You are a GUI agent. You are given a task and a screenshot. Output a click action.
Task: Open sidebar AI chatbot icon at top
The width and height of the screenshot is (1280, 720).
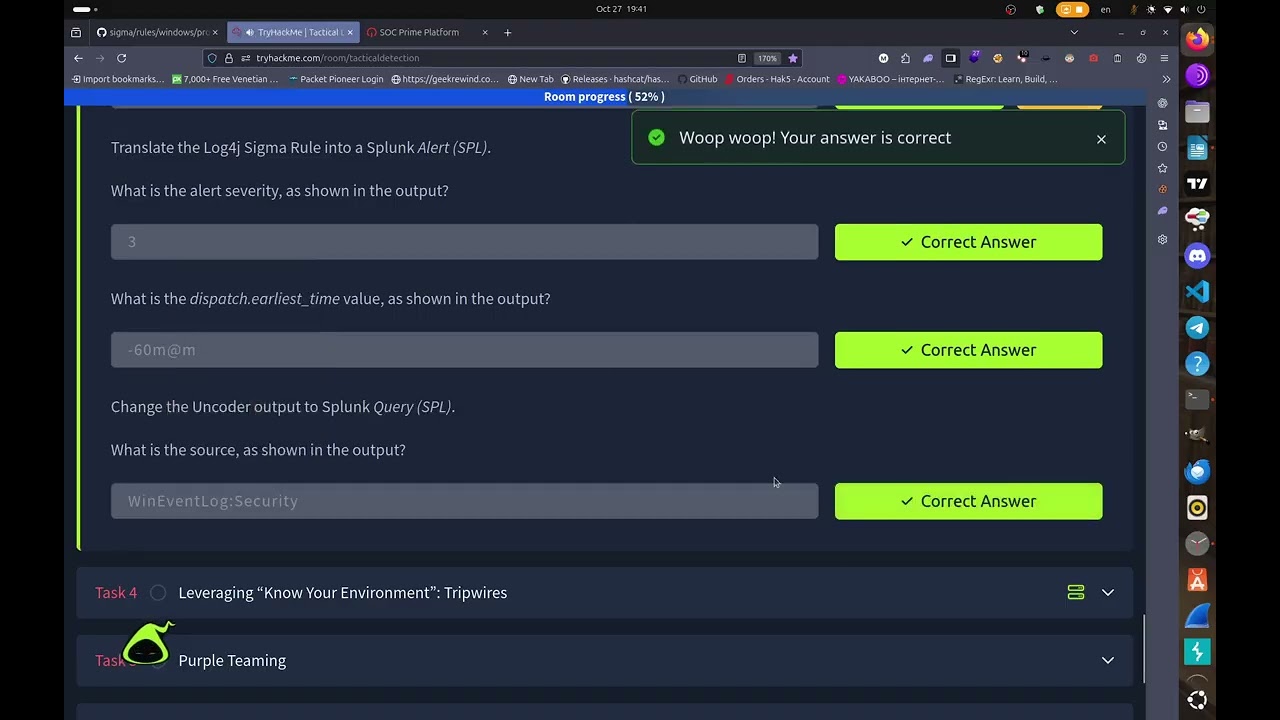point(1162,103)
